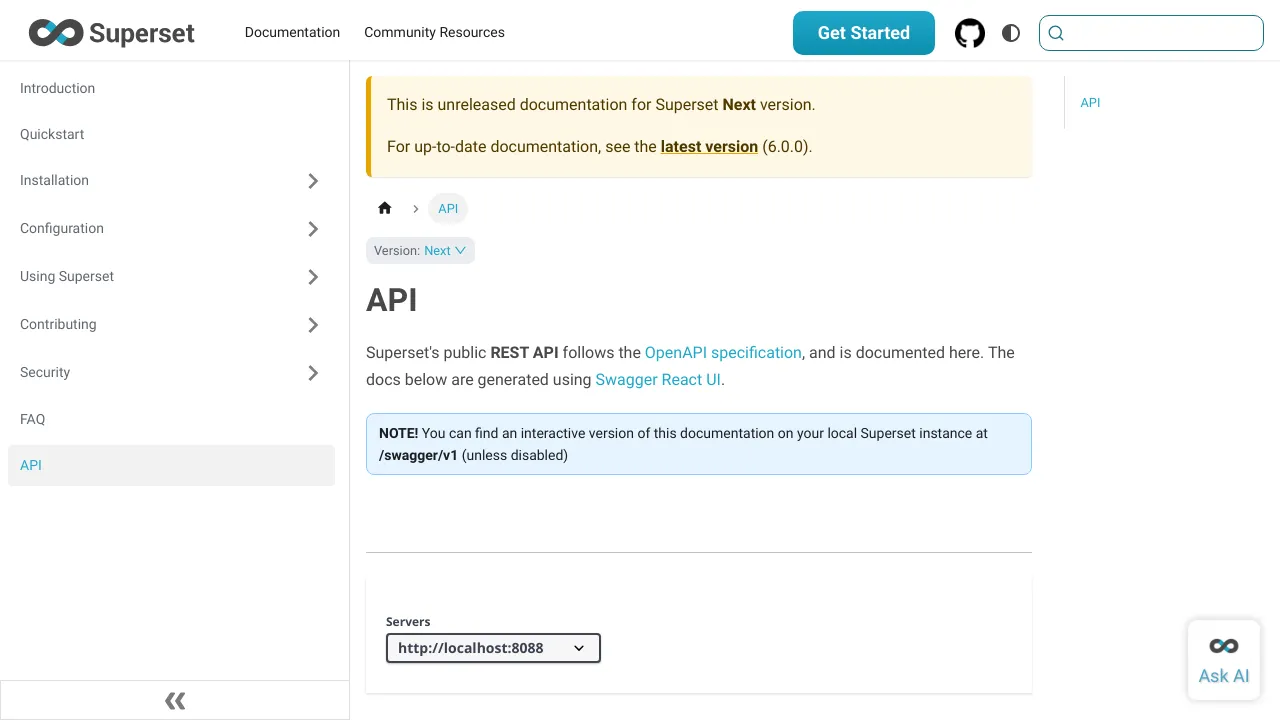Click the Installation sidebar label

(x=54, y=180)
